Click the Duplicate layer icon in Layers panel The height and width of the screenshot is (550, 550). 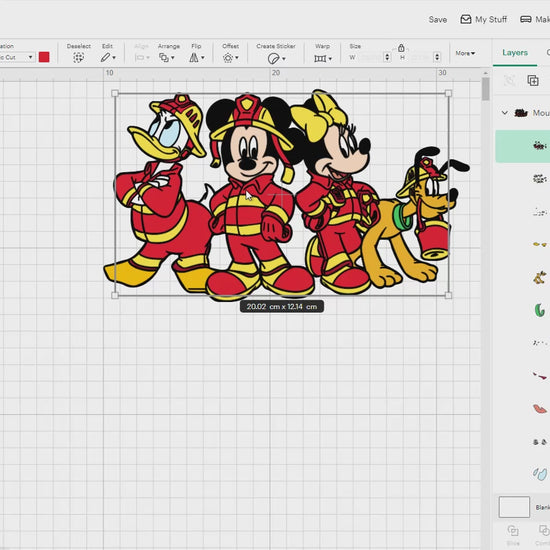(x=533, y=80)
